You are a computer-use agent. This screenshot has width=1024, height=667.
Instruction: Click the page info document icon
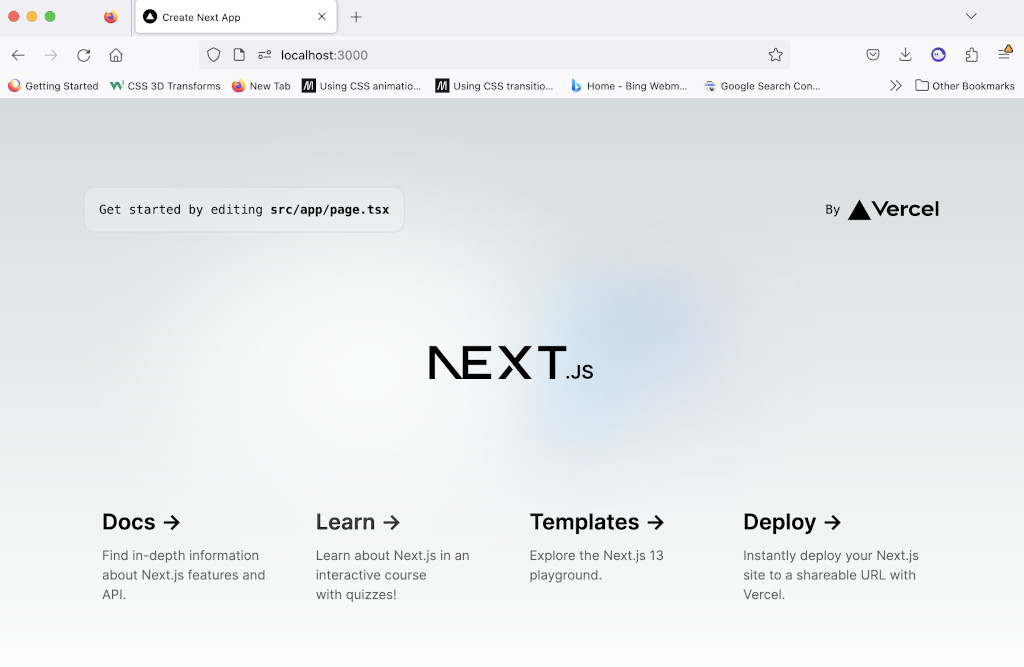click(x=239, y=55)
